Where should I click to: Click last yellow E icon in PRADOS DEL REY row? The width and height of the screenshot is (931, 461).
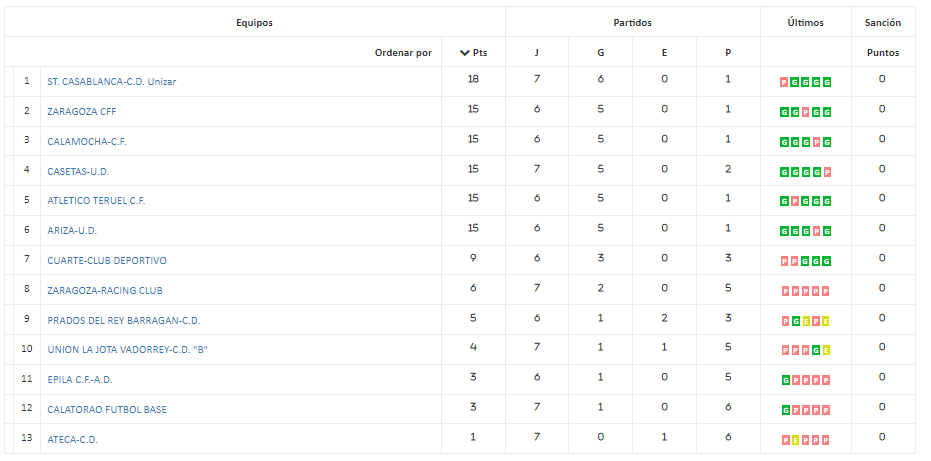[826, 321]
